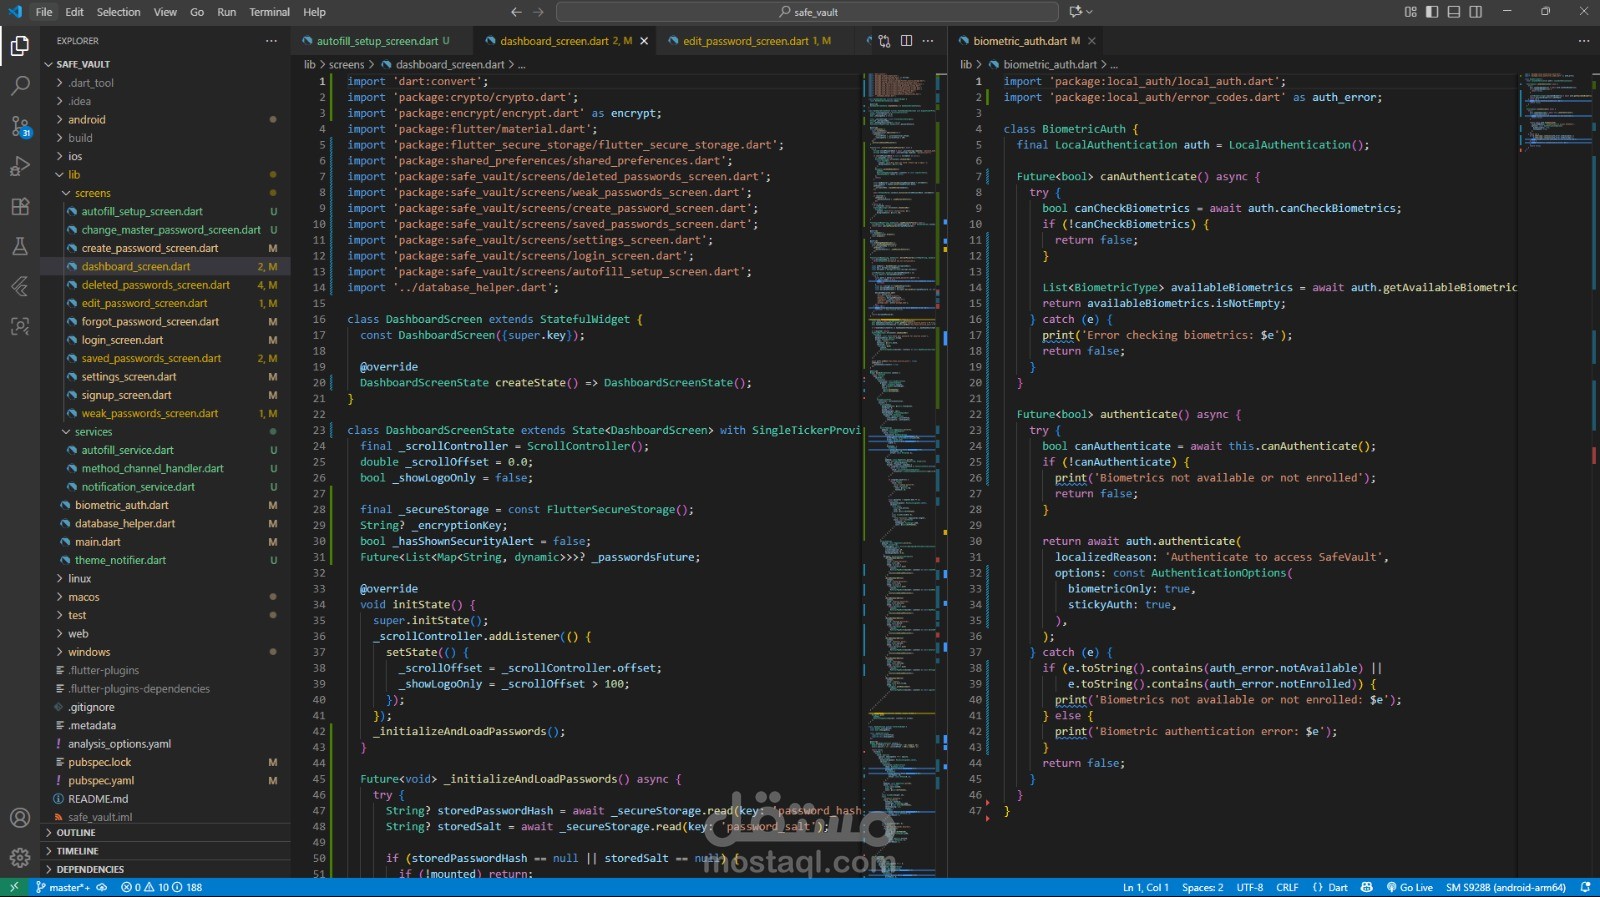Screen dimensions: 1600x897
Task: Open the Search view in activity bar
Action: click(20, 86)
